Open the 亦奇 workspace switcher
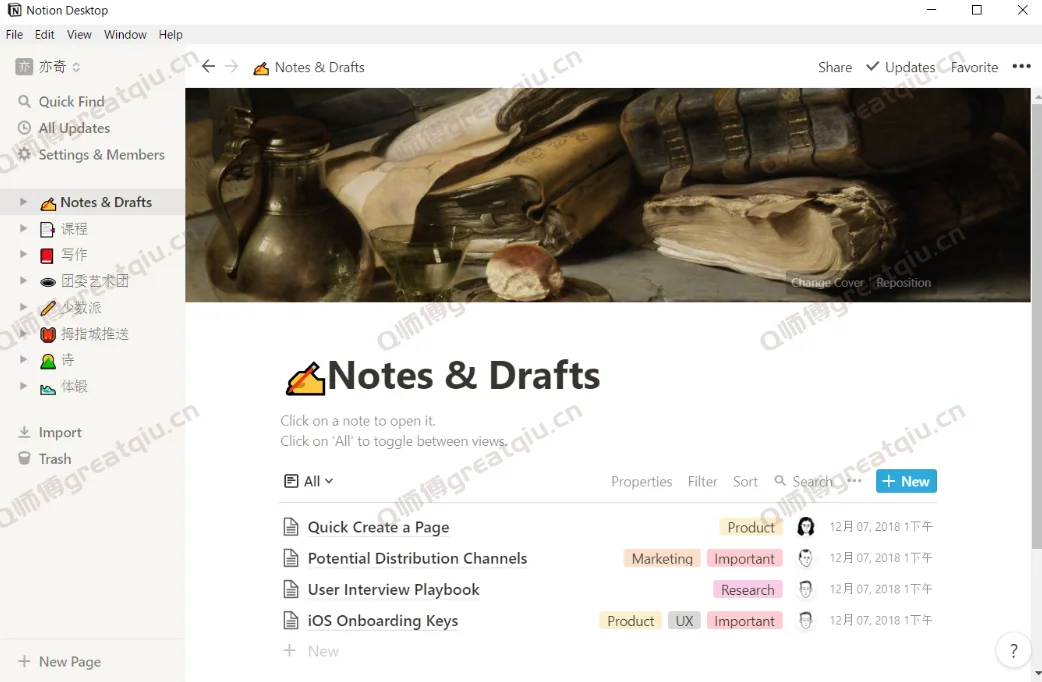Image resolution: width=1042 pixels, height=682 pixels. (x=48, y=67)
